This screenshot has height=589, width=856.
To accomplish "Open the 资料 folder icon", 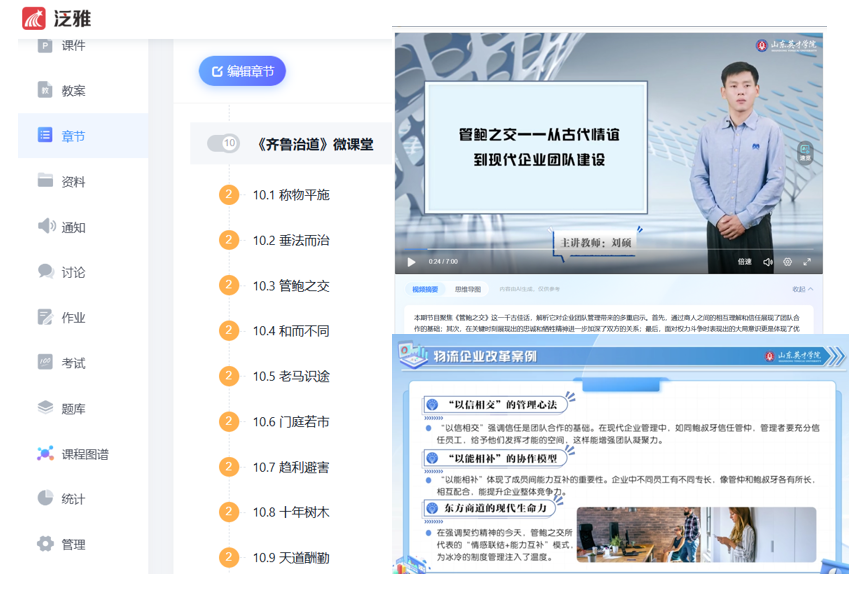I will pyautogui.click(x=45, y=181).
